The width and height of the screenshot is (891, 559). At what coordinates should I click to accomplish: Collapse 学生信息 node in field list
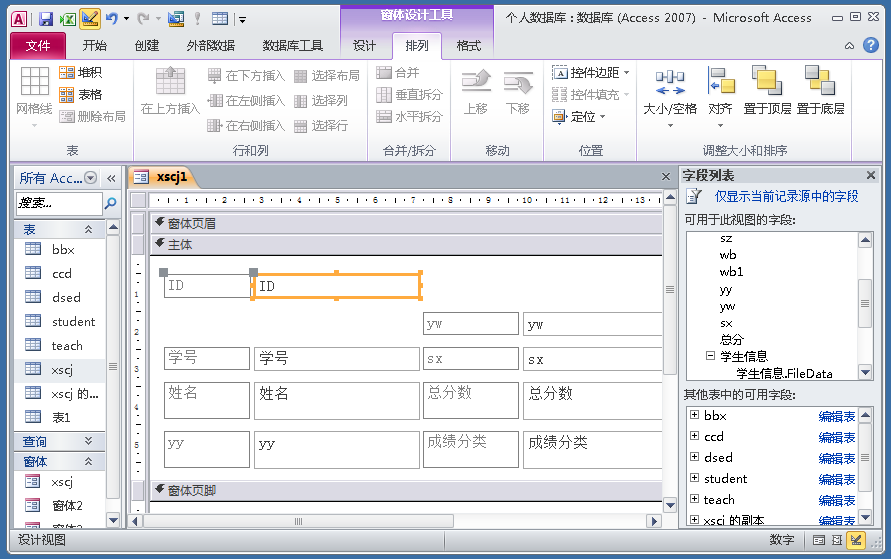click(x=710, y=356)
